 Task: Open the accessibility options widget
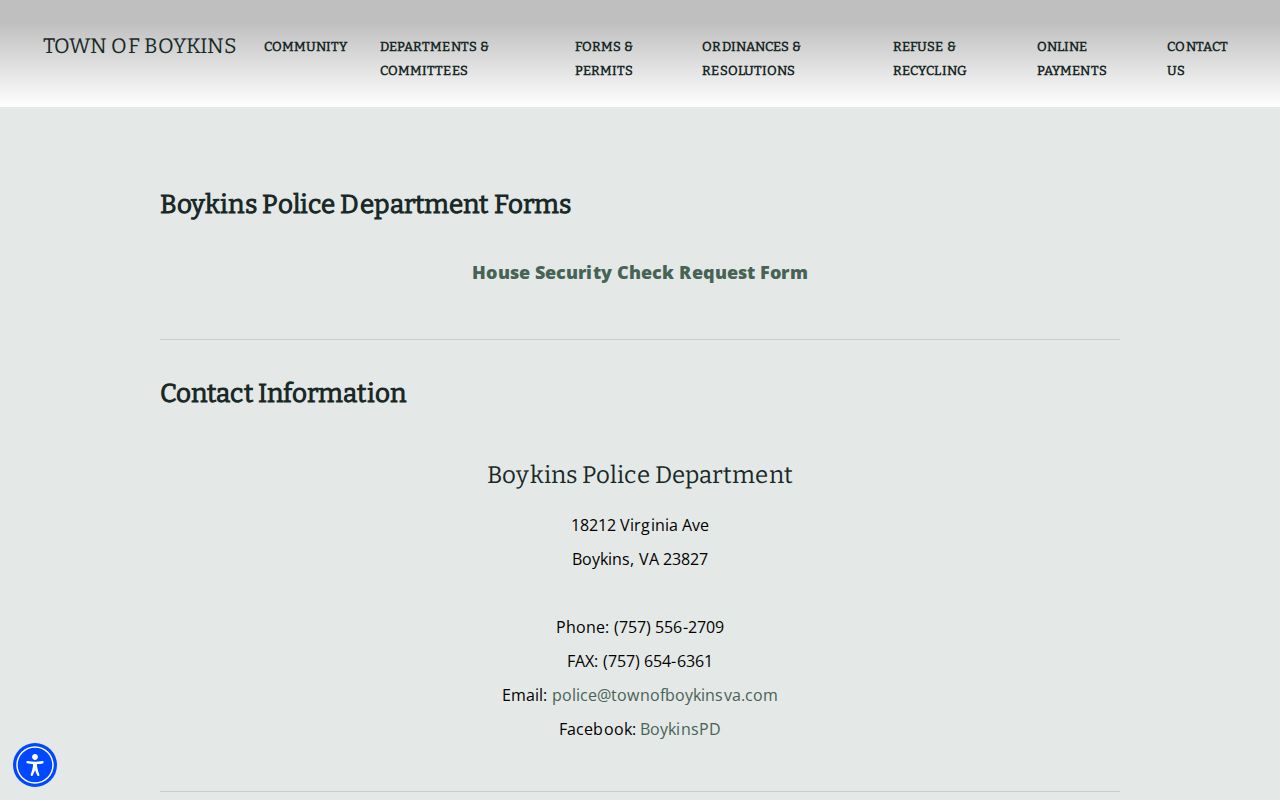point(35,765)
